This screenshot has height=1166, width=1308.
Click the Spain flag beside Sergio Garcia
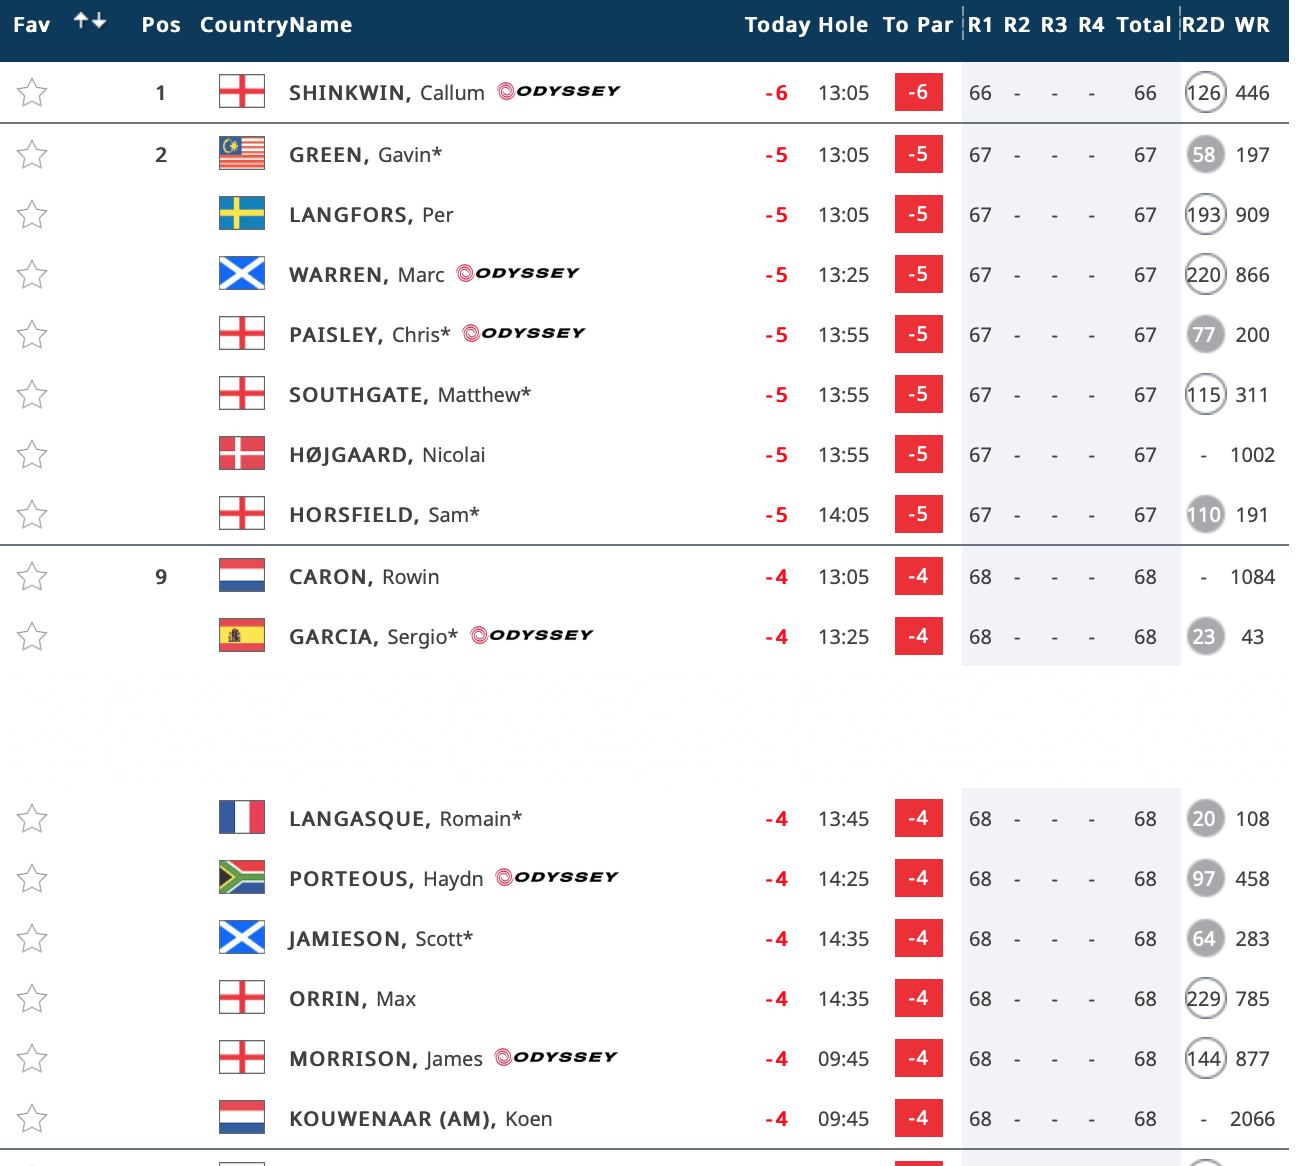point(242,635)
